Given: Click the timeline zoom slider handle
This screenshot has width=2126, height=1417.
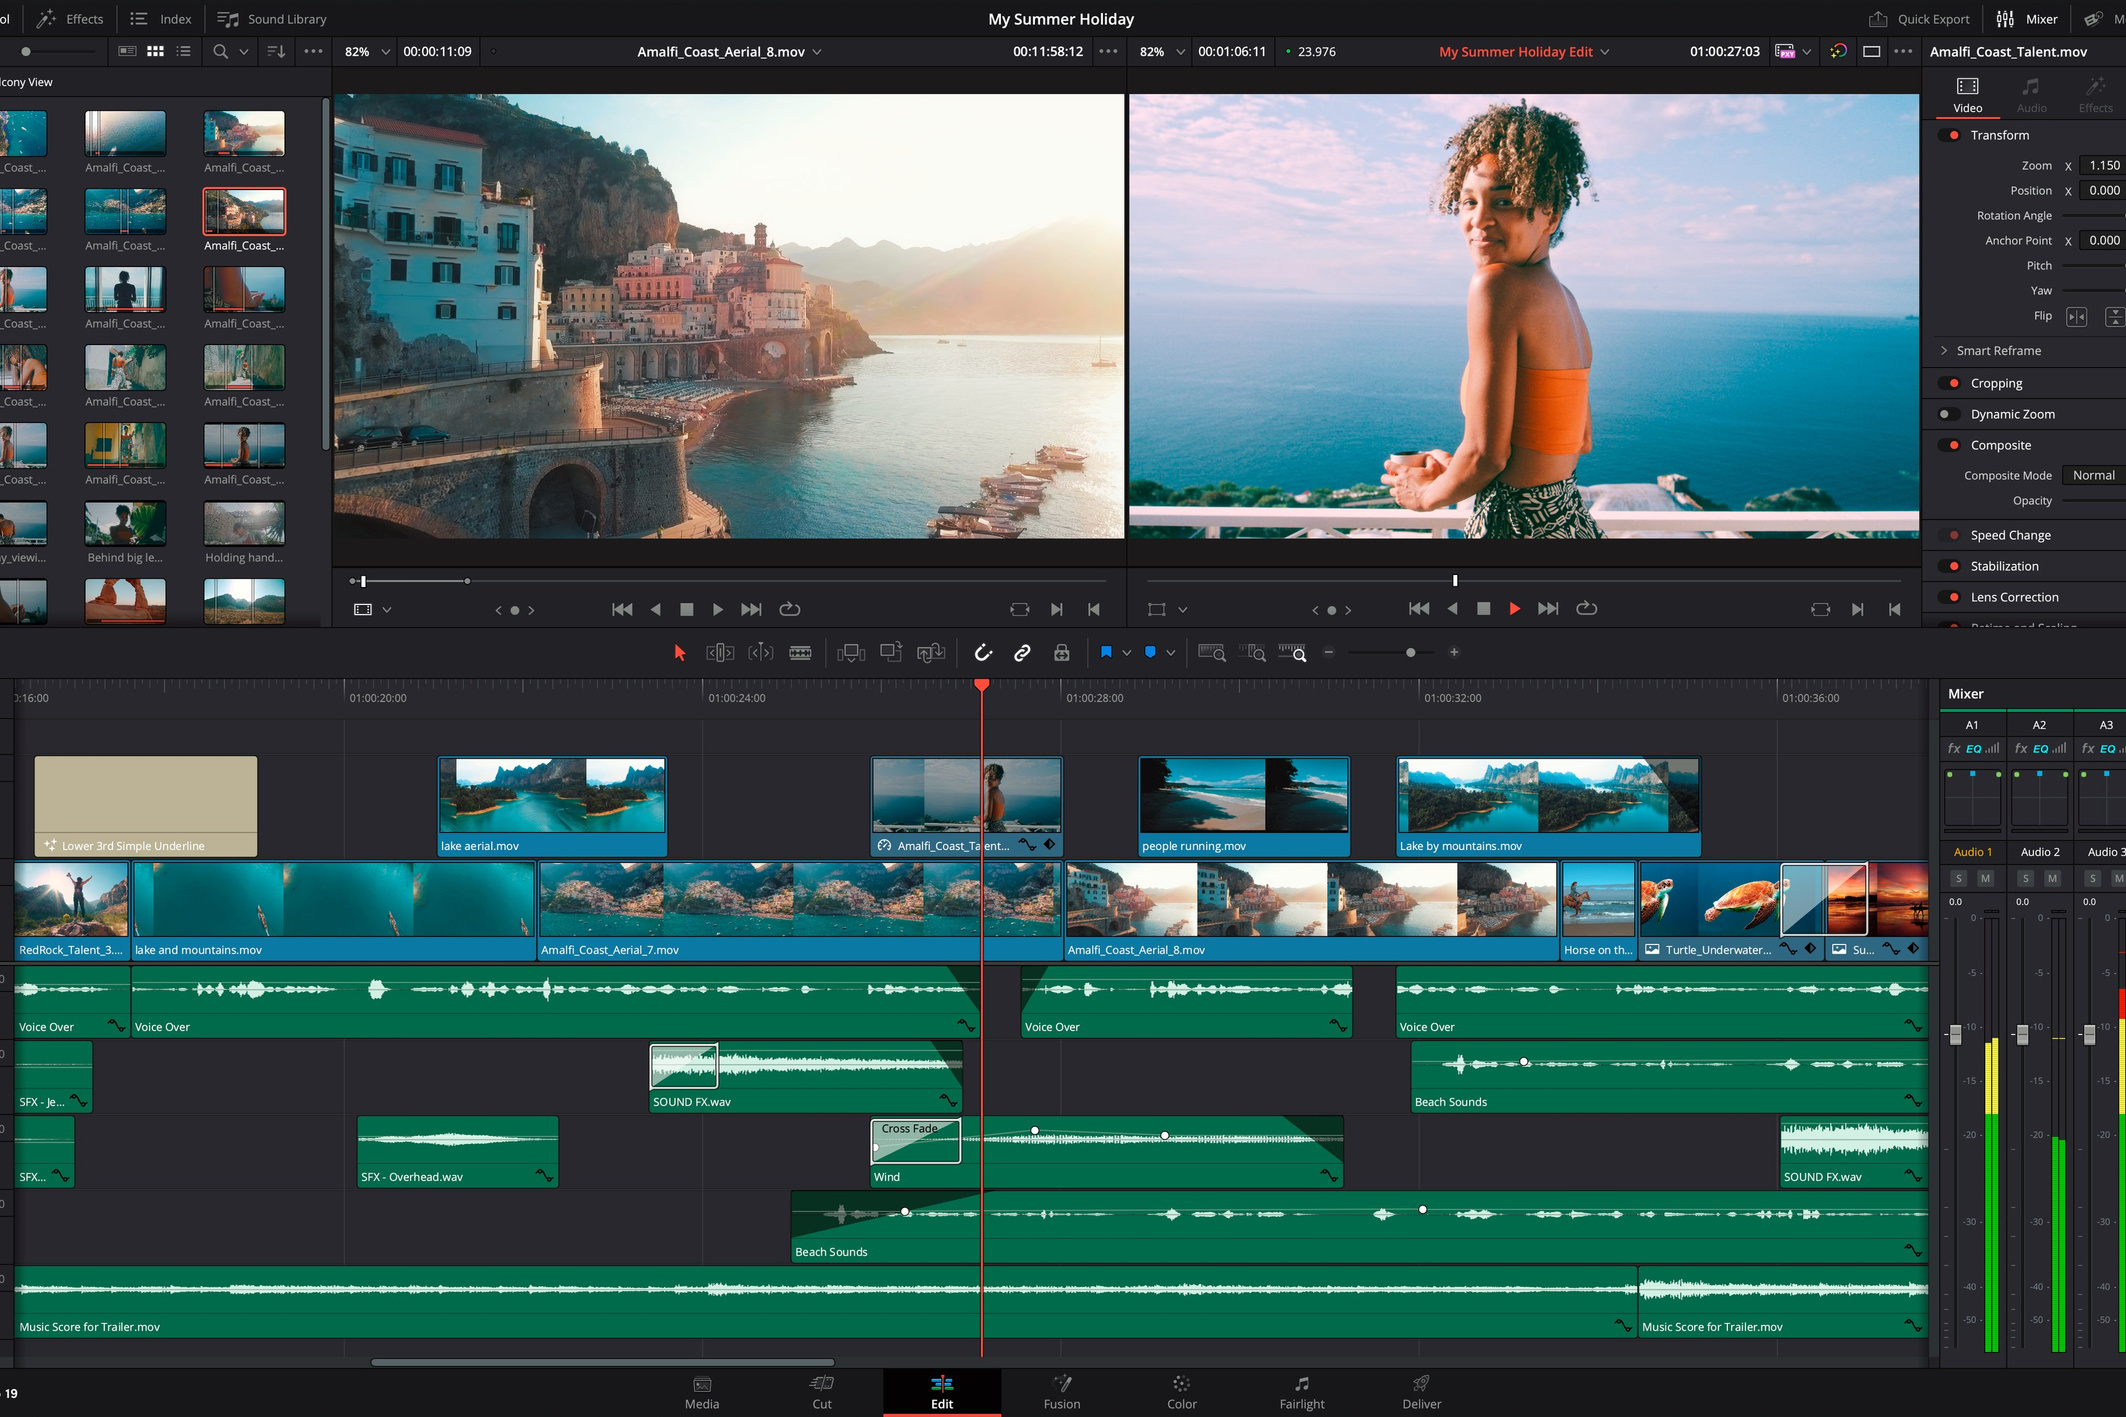Looking at the screenshot, I should coord(1410,653).
